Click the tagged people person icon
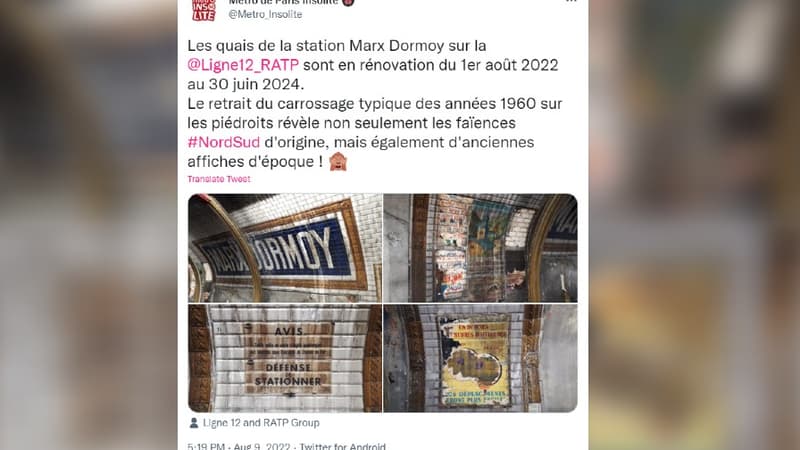800x450 pixels. [x=194, y=422]
